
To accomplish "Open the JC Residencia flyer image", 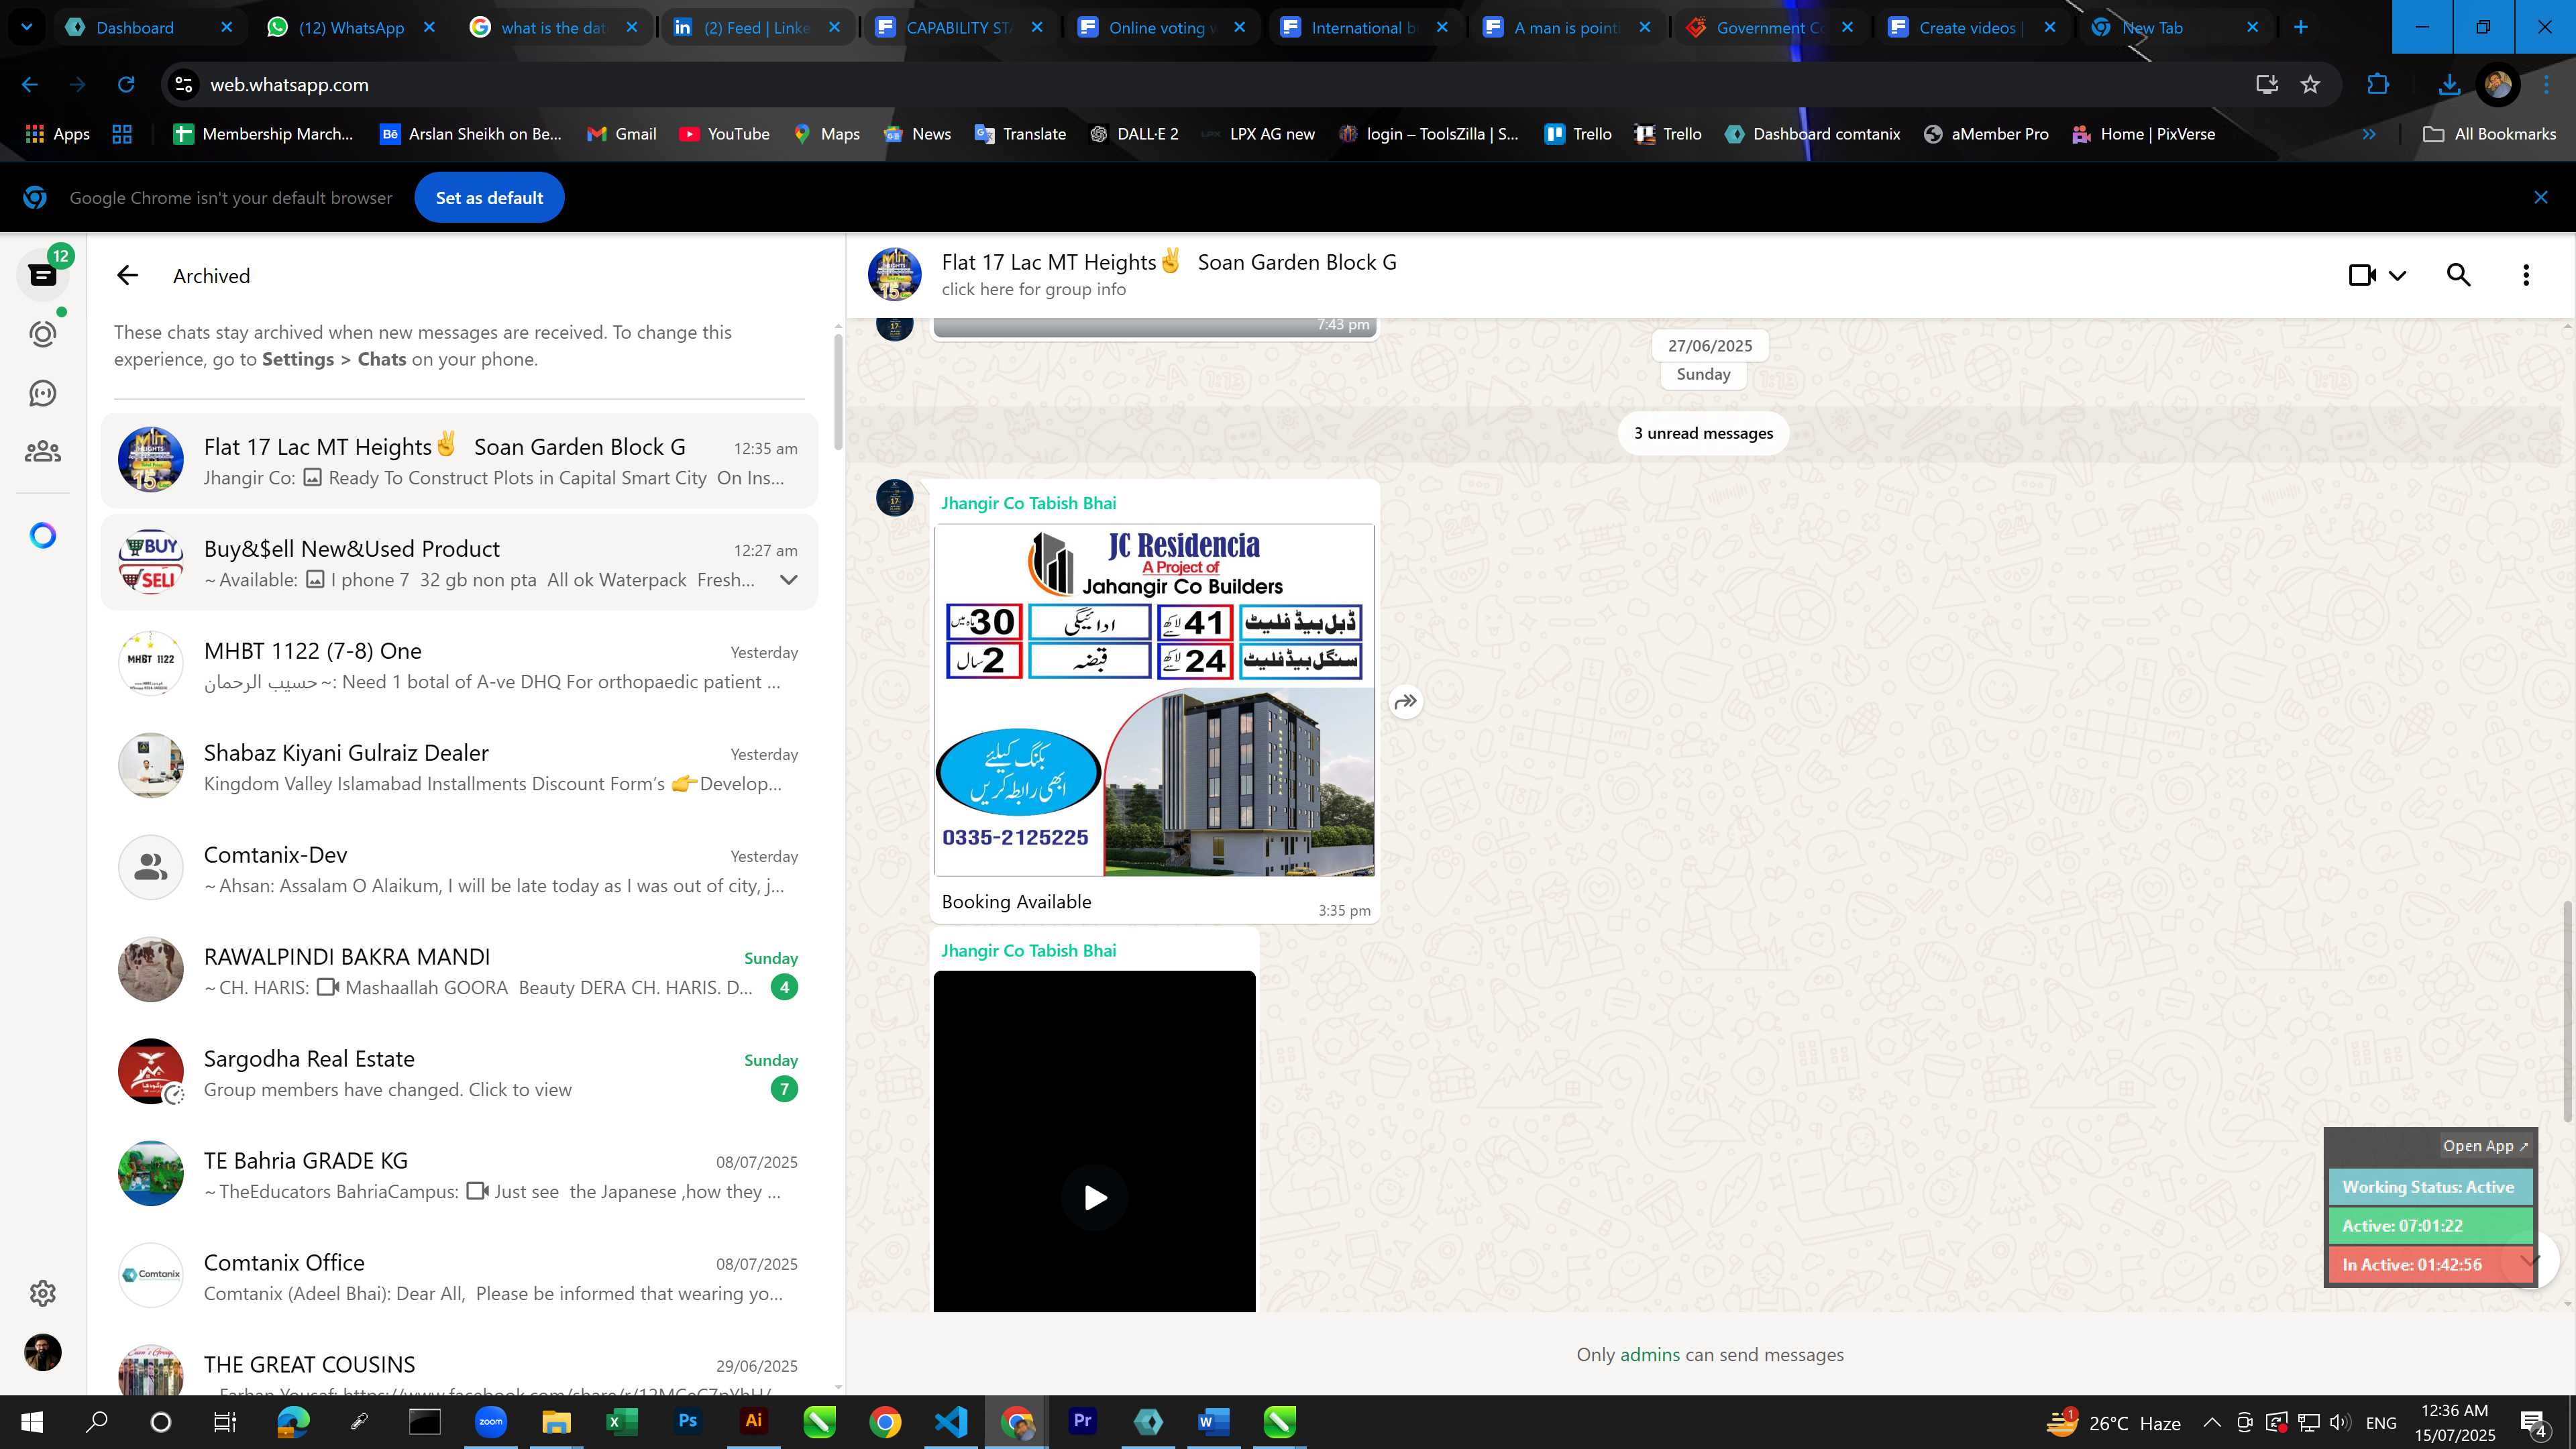I will point(1154,700).
